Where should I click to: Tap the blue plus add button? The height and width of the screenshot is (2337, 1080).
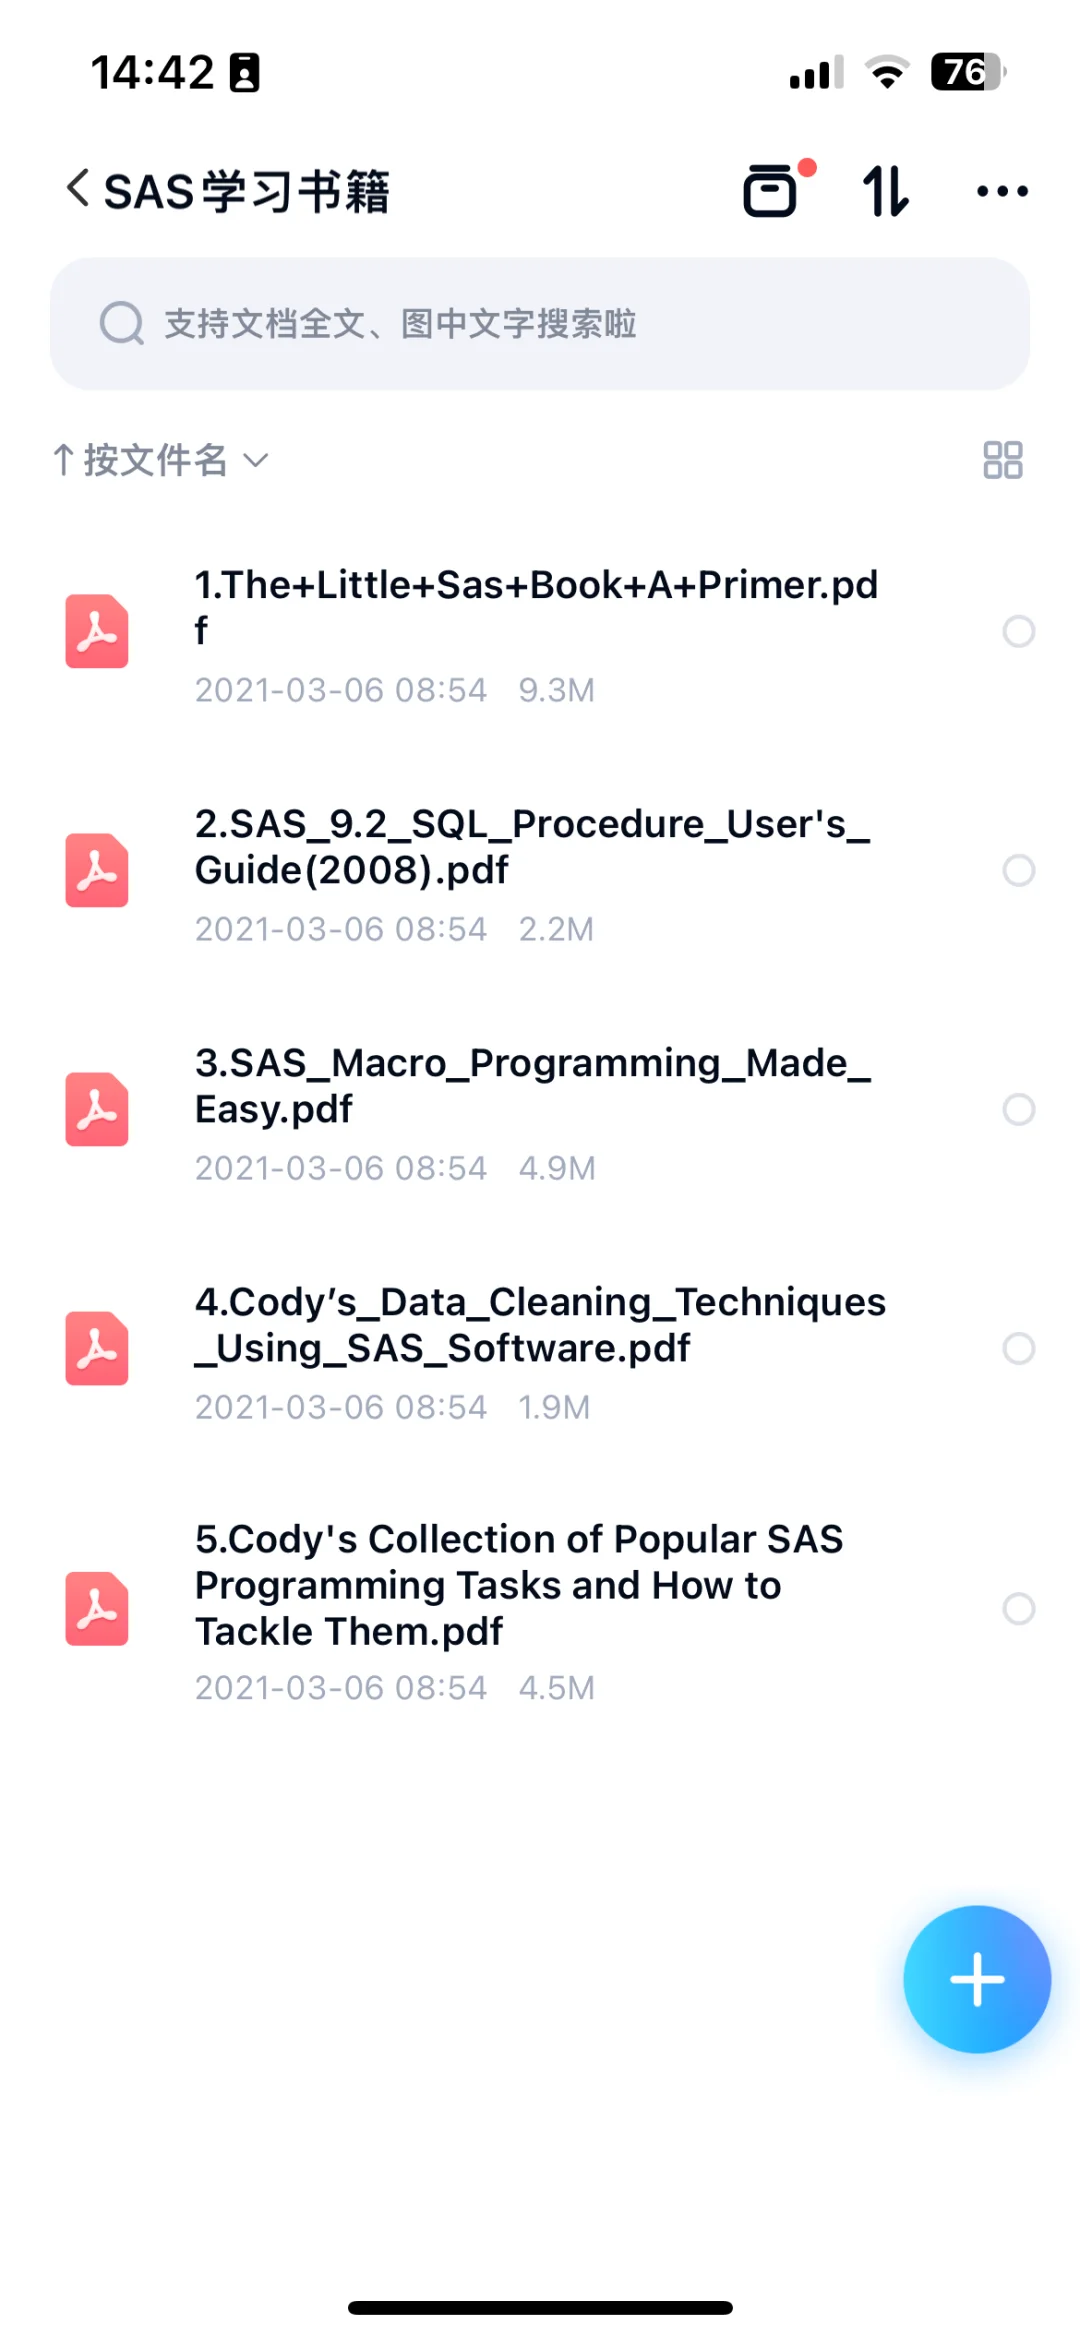976,1978
